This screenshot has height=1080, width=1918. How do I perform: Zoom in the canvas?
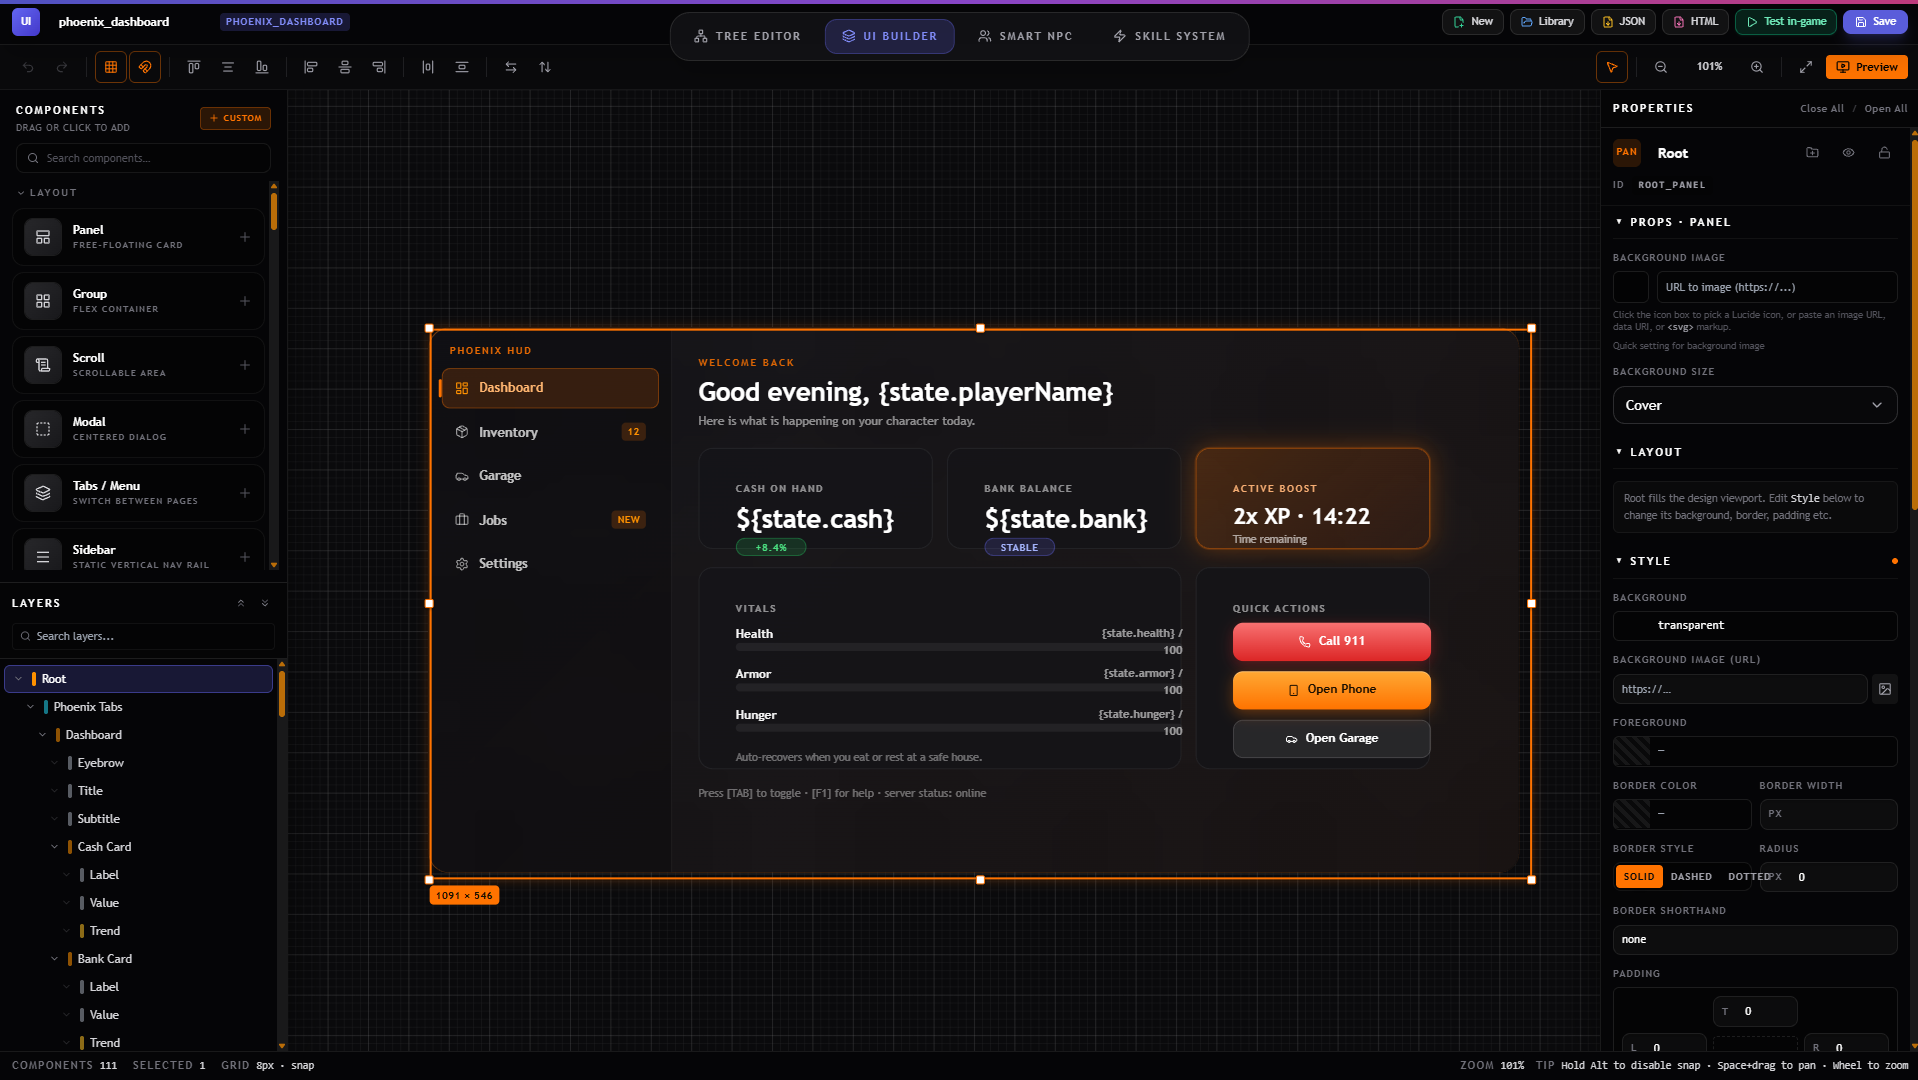click(1757, 67)
